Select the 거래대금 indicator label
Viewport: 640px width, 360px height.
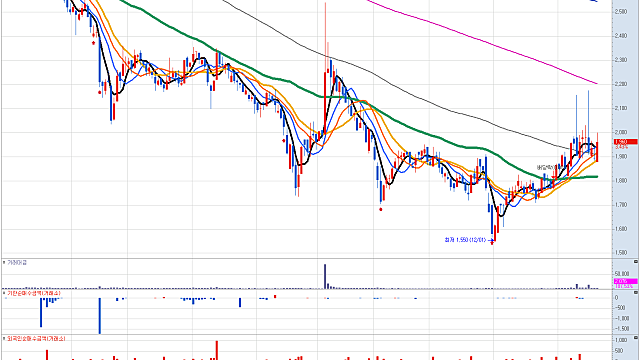(17, 262)
